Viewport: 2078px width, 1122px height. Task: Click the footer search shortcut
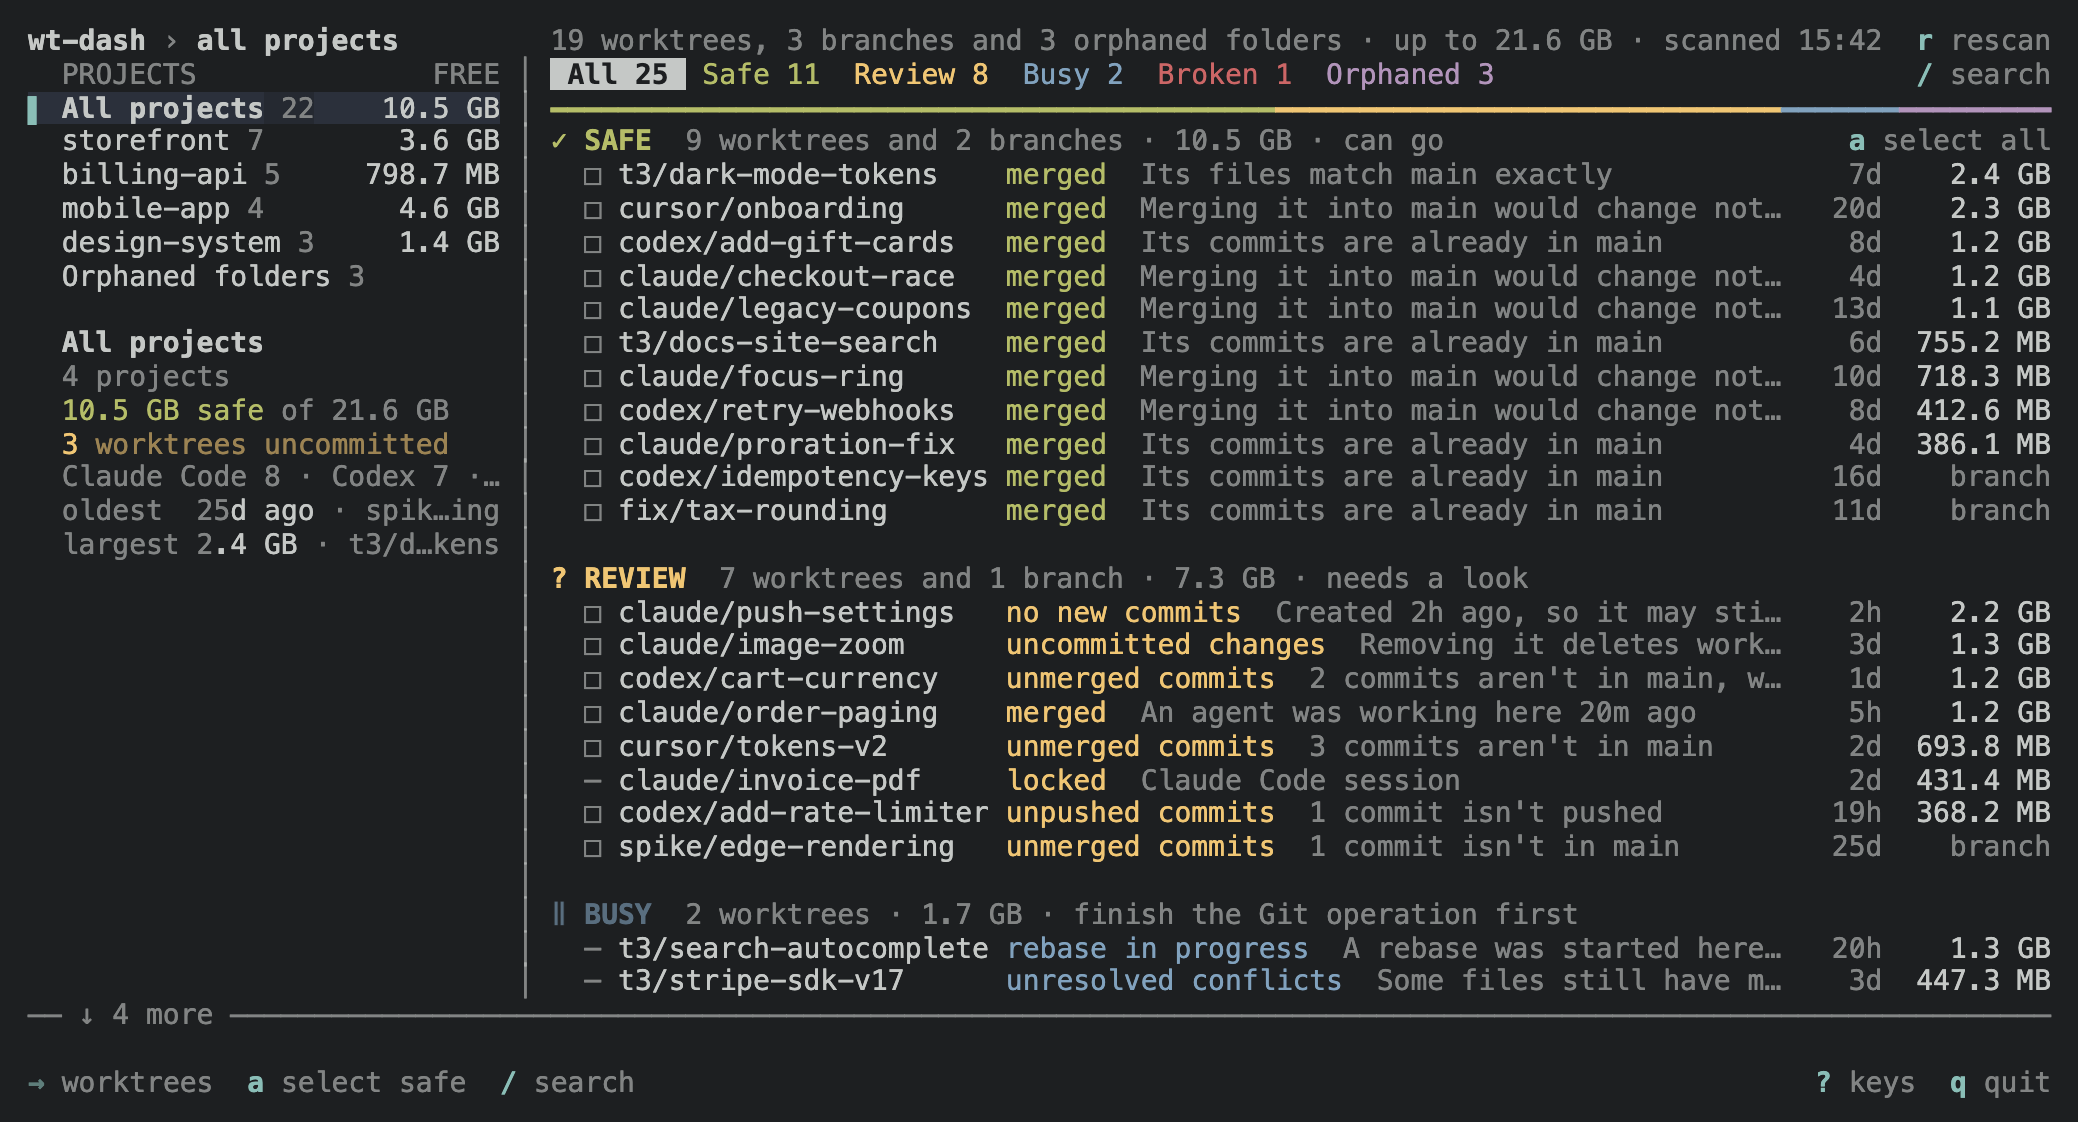coord(567,1082)
